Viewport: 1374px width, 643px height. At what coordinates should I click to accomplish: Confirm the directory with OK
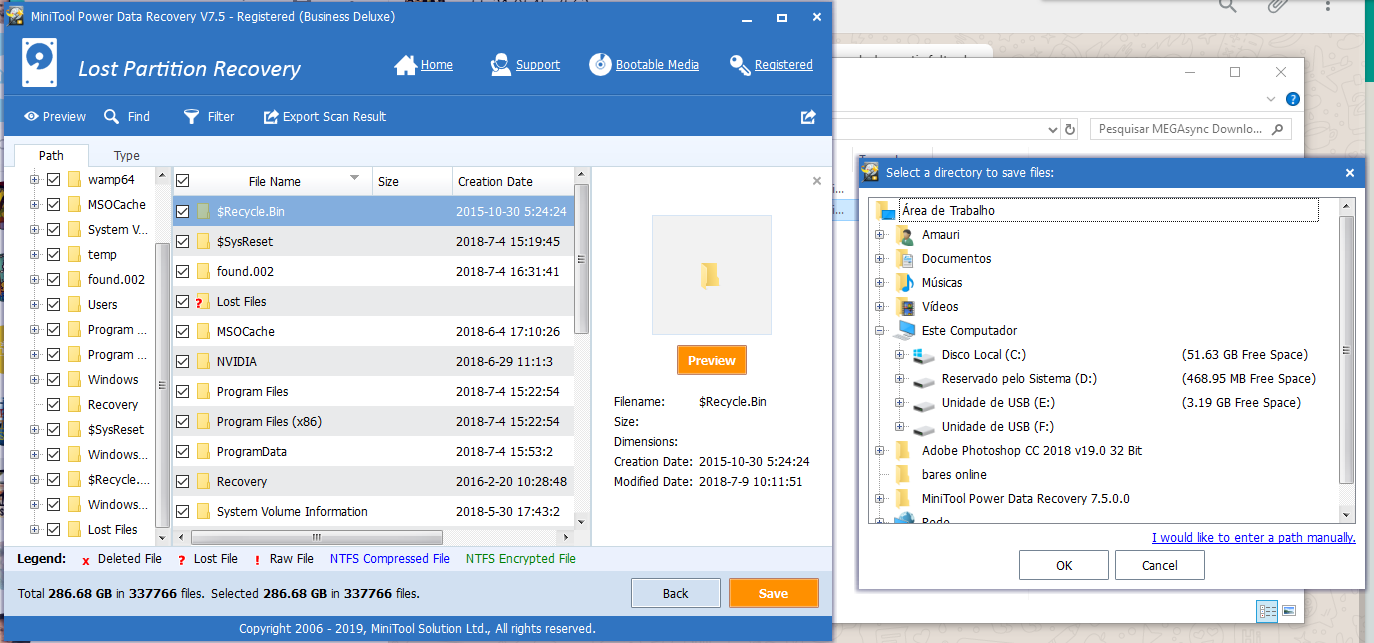pyautogui.click(x=1064, y=565)
